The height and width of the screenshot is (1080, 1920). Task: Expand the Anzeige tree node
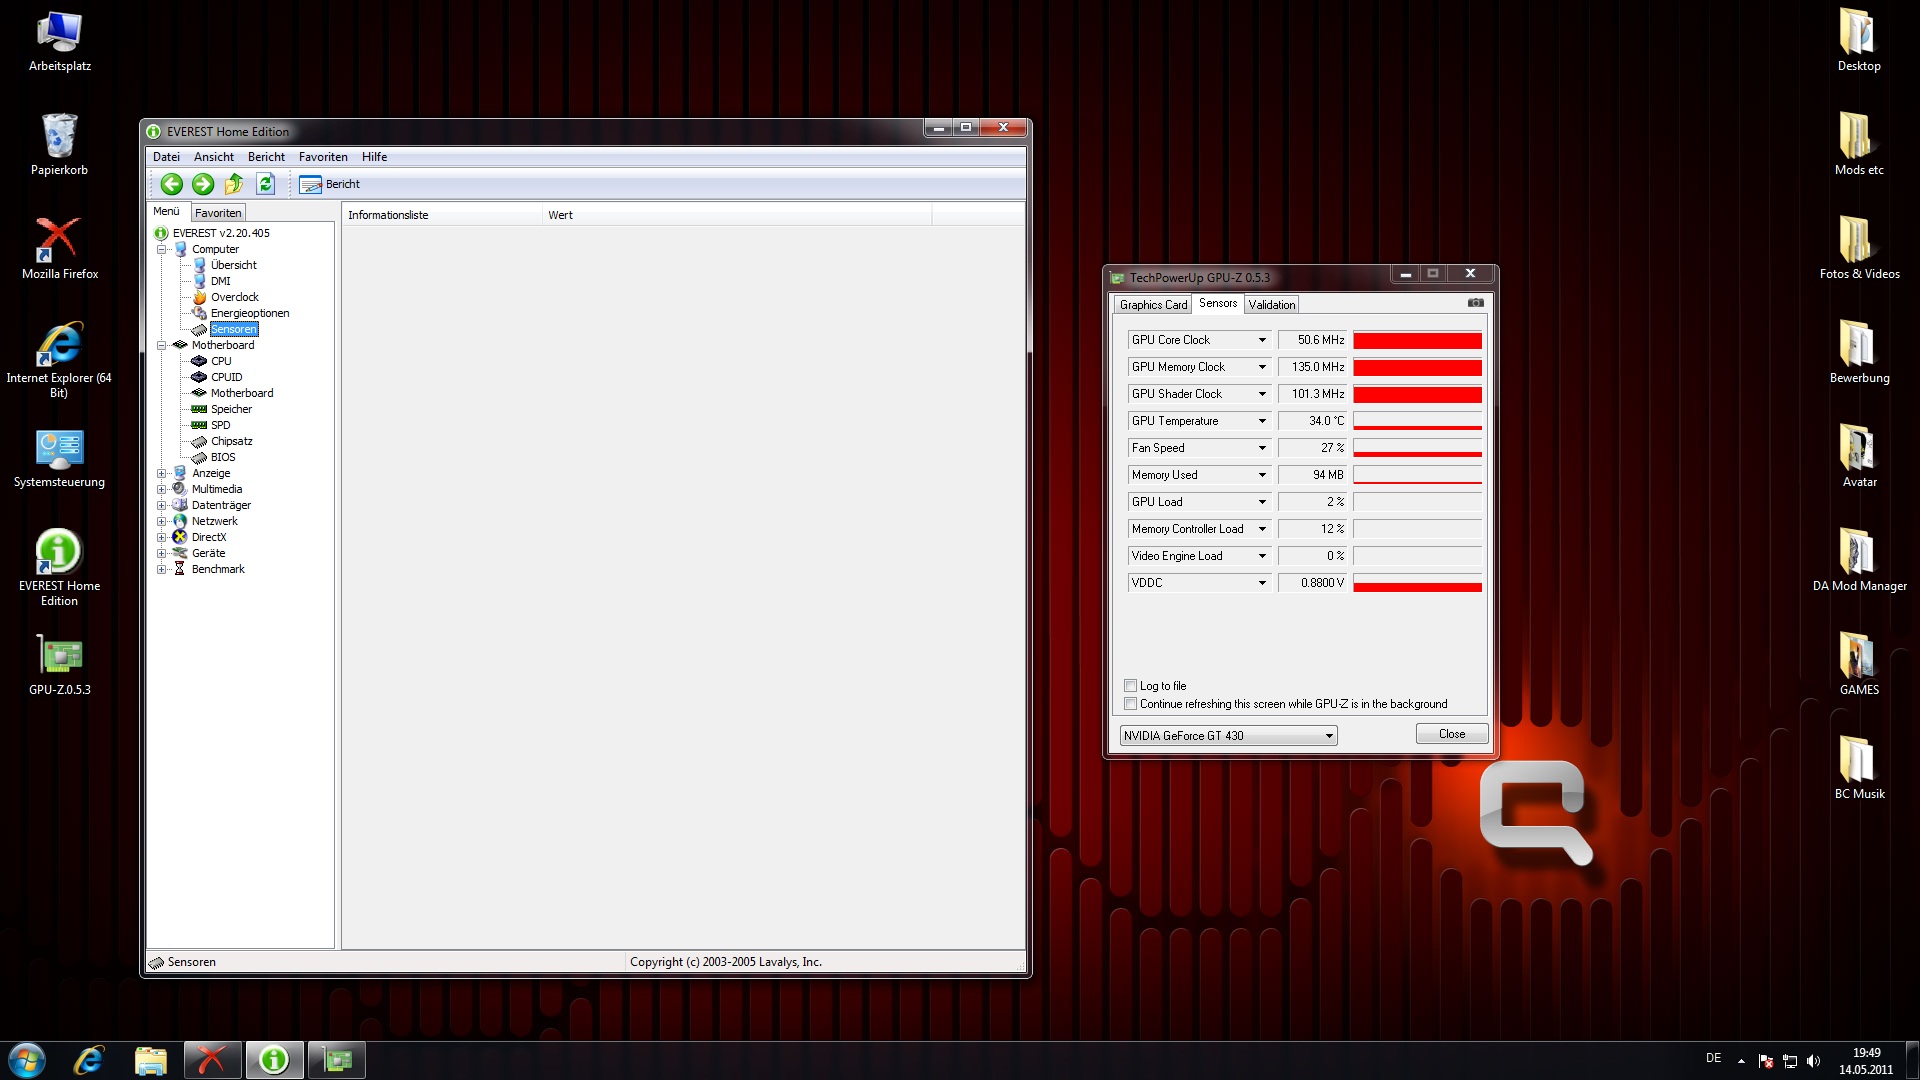161,473
